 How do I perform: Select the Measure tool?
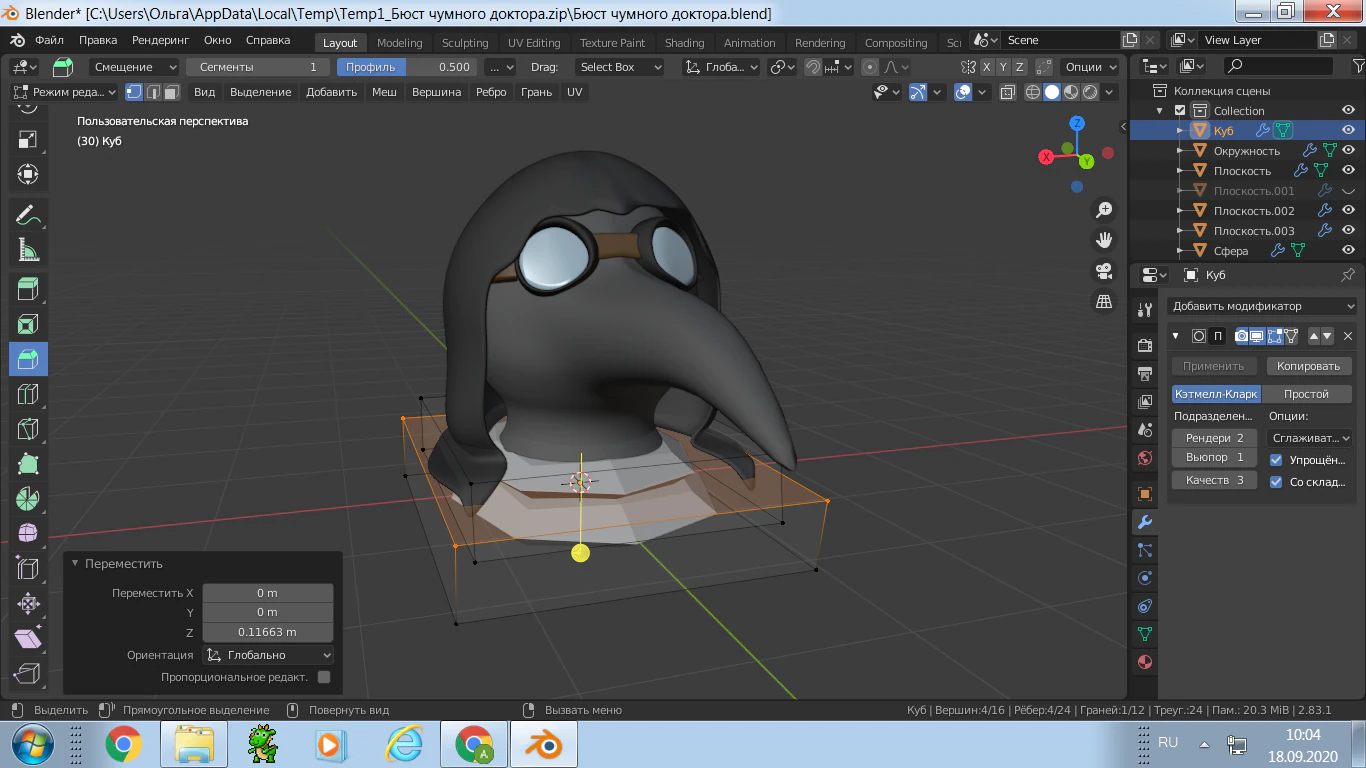(x=28, y=251)
